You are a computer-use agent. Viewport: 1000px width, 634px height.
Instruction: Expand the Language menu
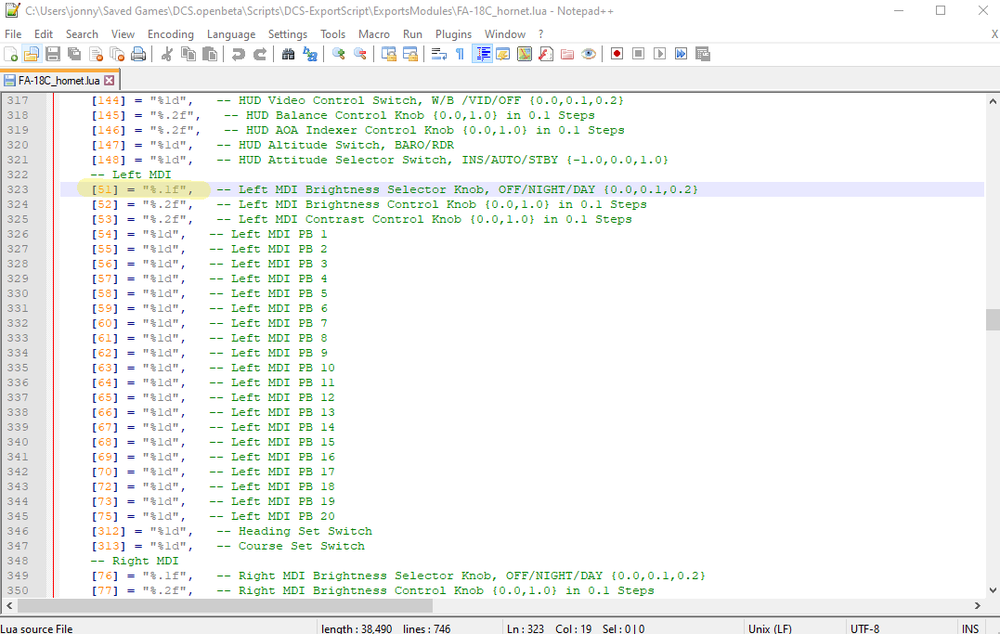231,34
